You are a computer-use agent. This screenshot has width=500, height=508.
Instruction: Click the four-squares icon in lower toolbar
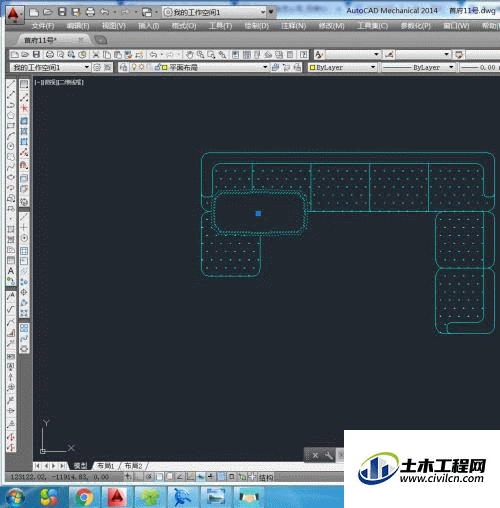24,328
